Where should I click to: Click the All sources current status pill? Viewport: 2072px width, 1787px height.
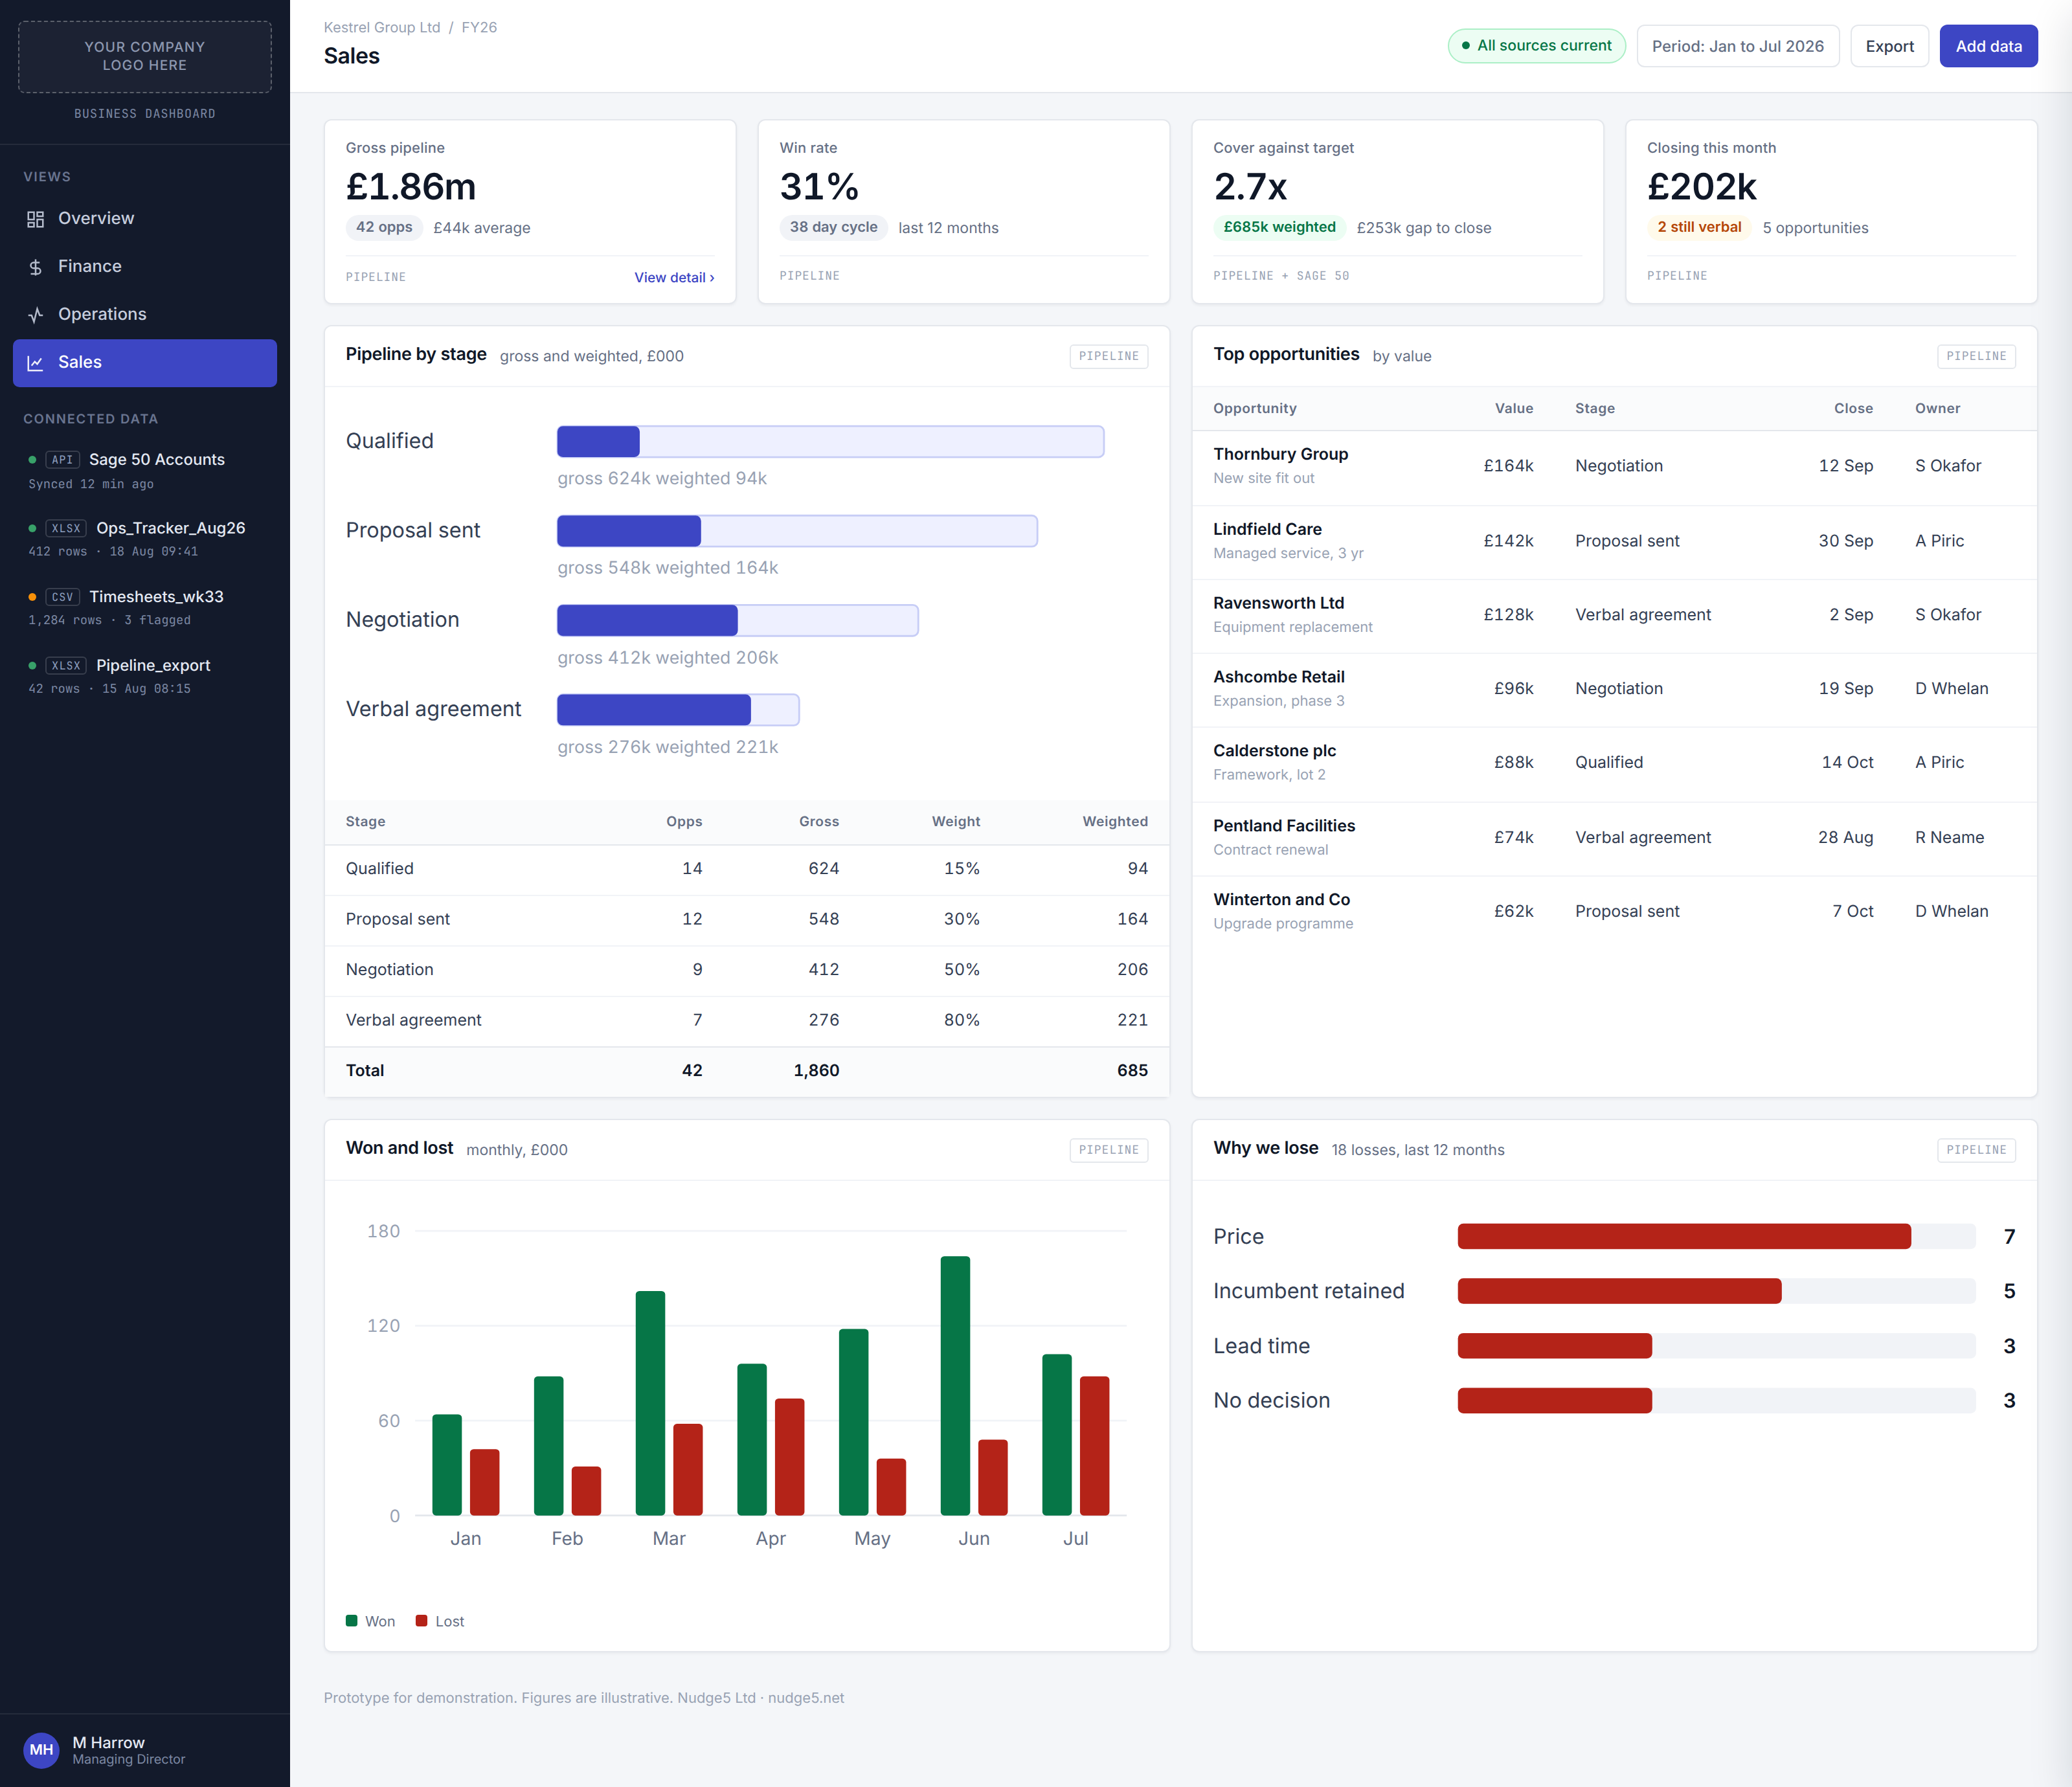coord(1536,46)
